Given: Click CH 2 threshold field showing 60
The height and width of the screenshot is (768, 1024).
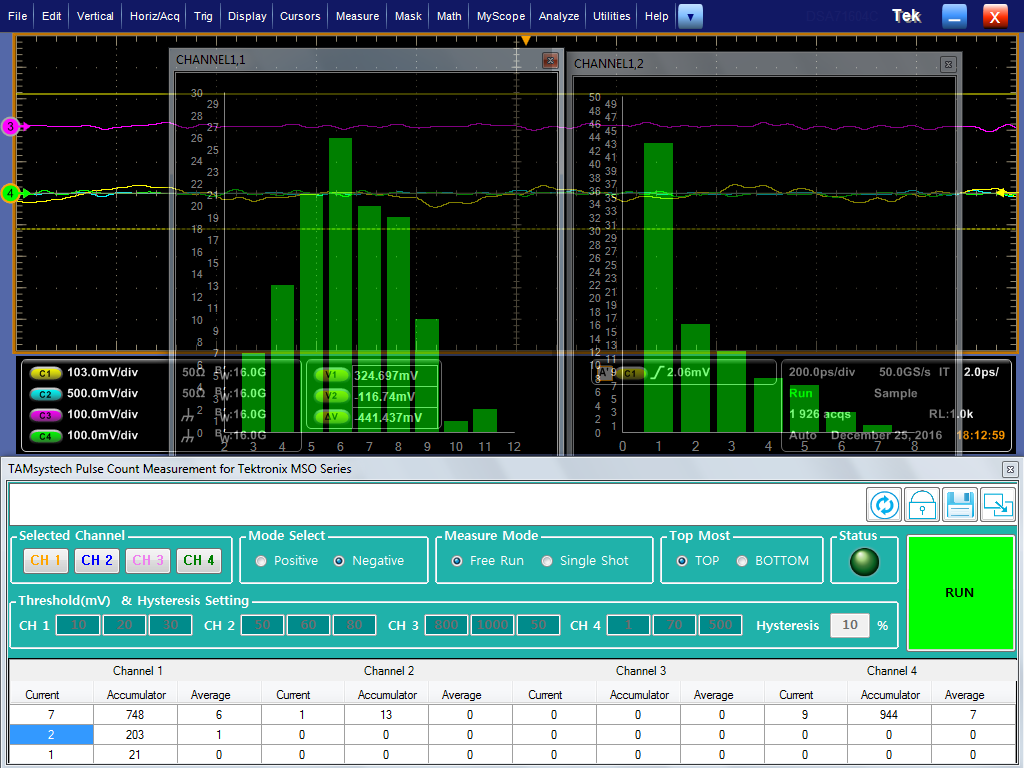Looking at the screenshot, I should (308, 625).
